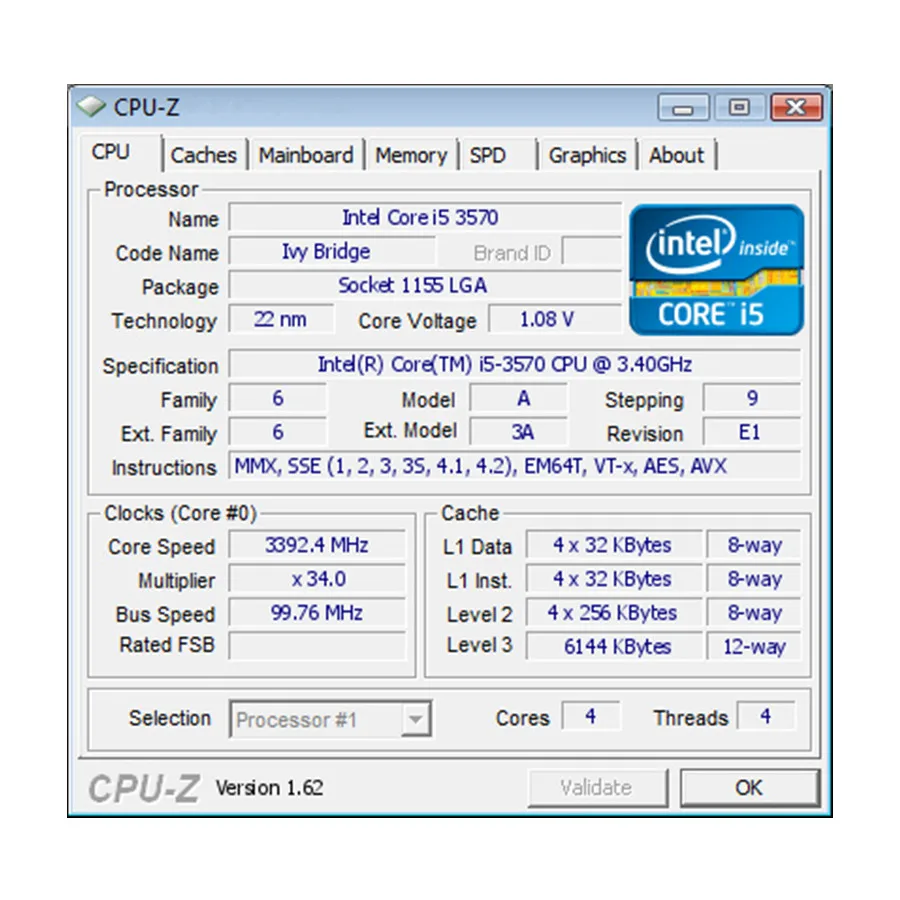The image size is (900, 900).
Task: Click the Cores count value
Action: point(591,716)
